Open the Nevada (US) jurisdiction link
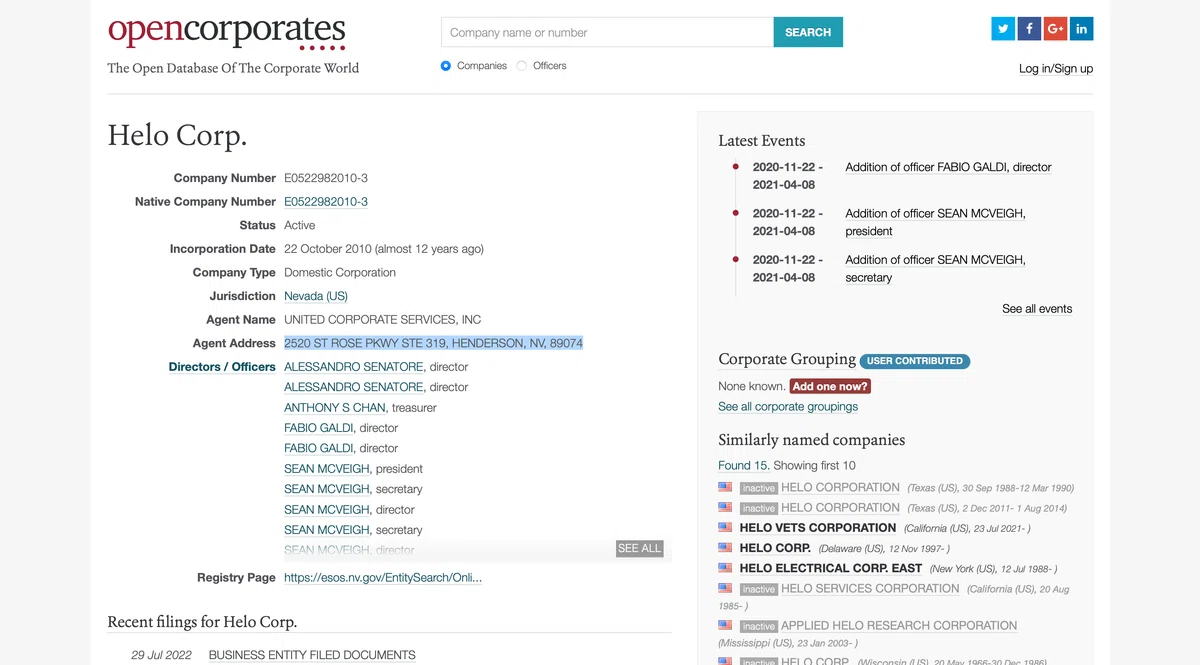The height and width of the screenshot is (665, 1200). click(x=316, y=296)
